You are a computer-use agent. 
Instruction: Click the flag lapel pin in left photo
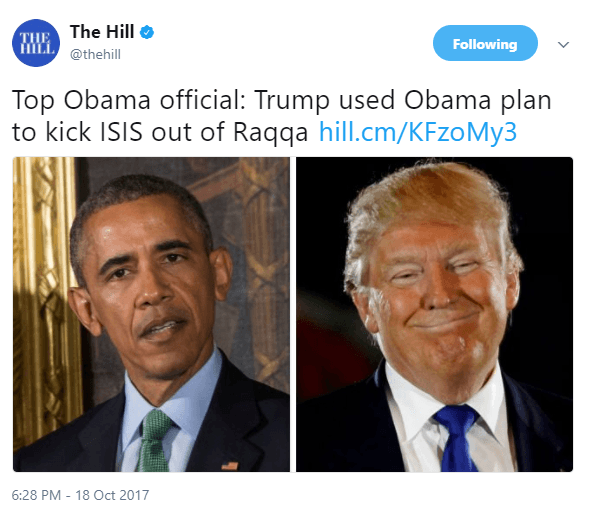click(229, 466)
